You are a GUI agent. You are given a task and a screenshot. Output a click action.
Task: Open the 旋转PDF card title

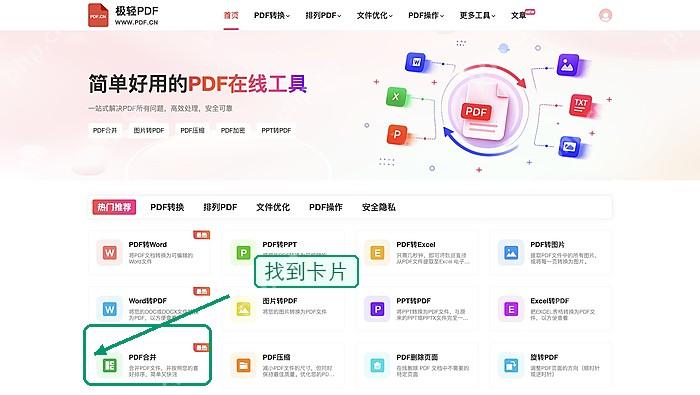click(544, 357)
